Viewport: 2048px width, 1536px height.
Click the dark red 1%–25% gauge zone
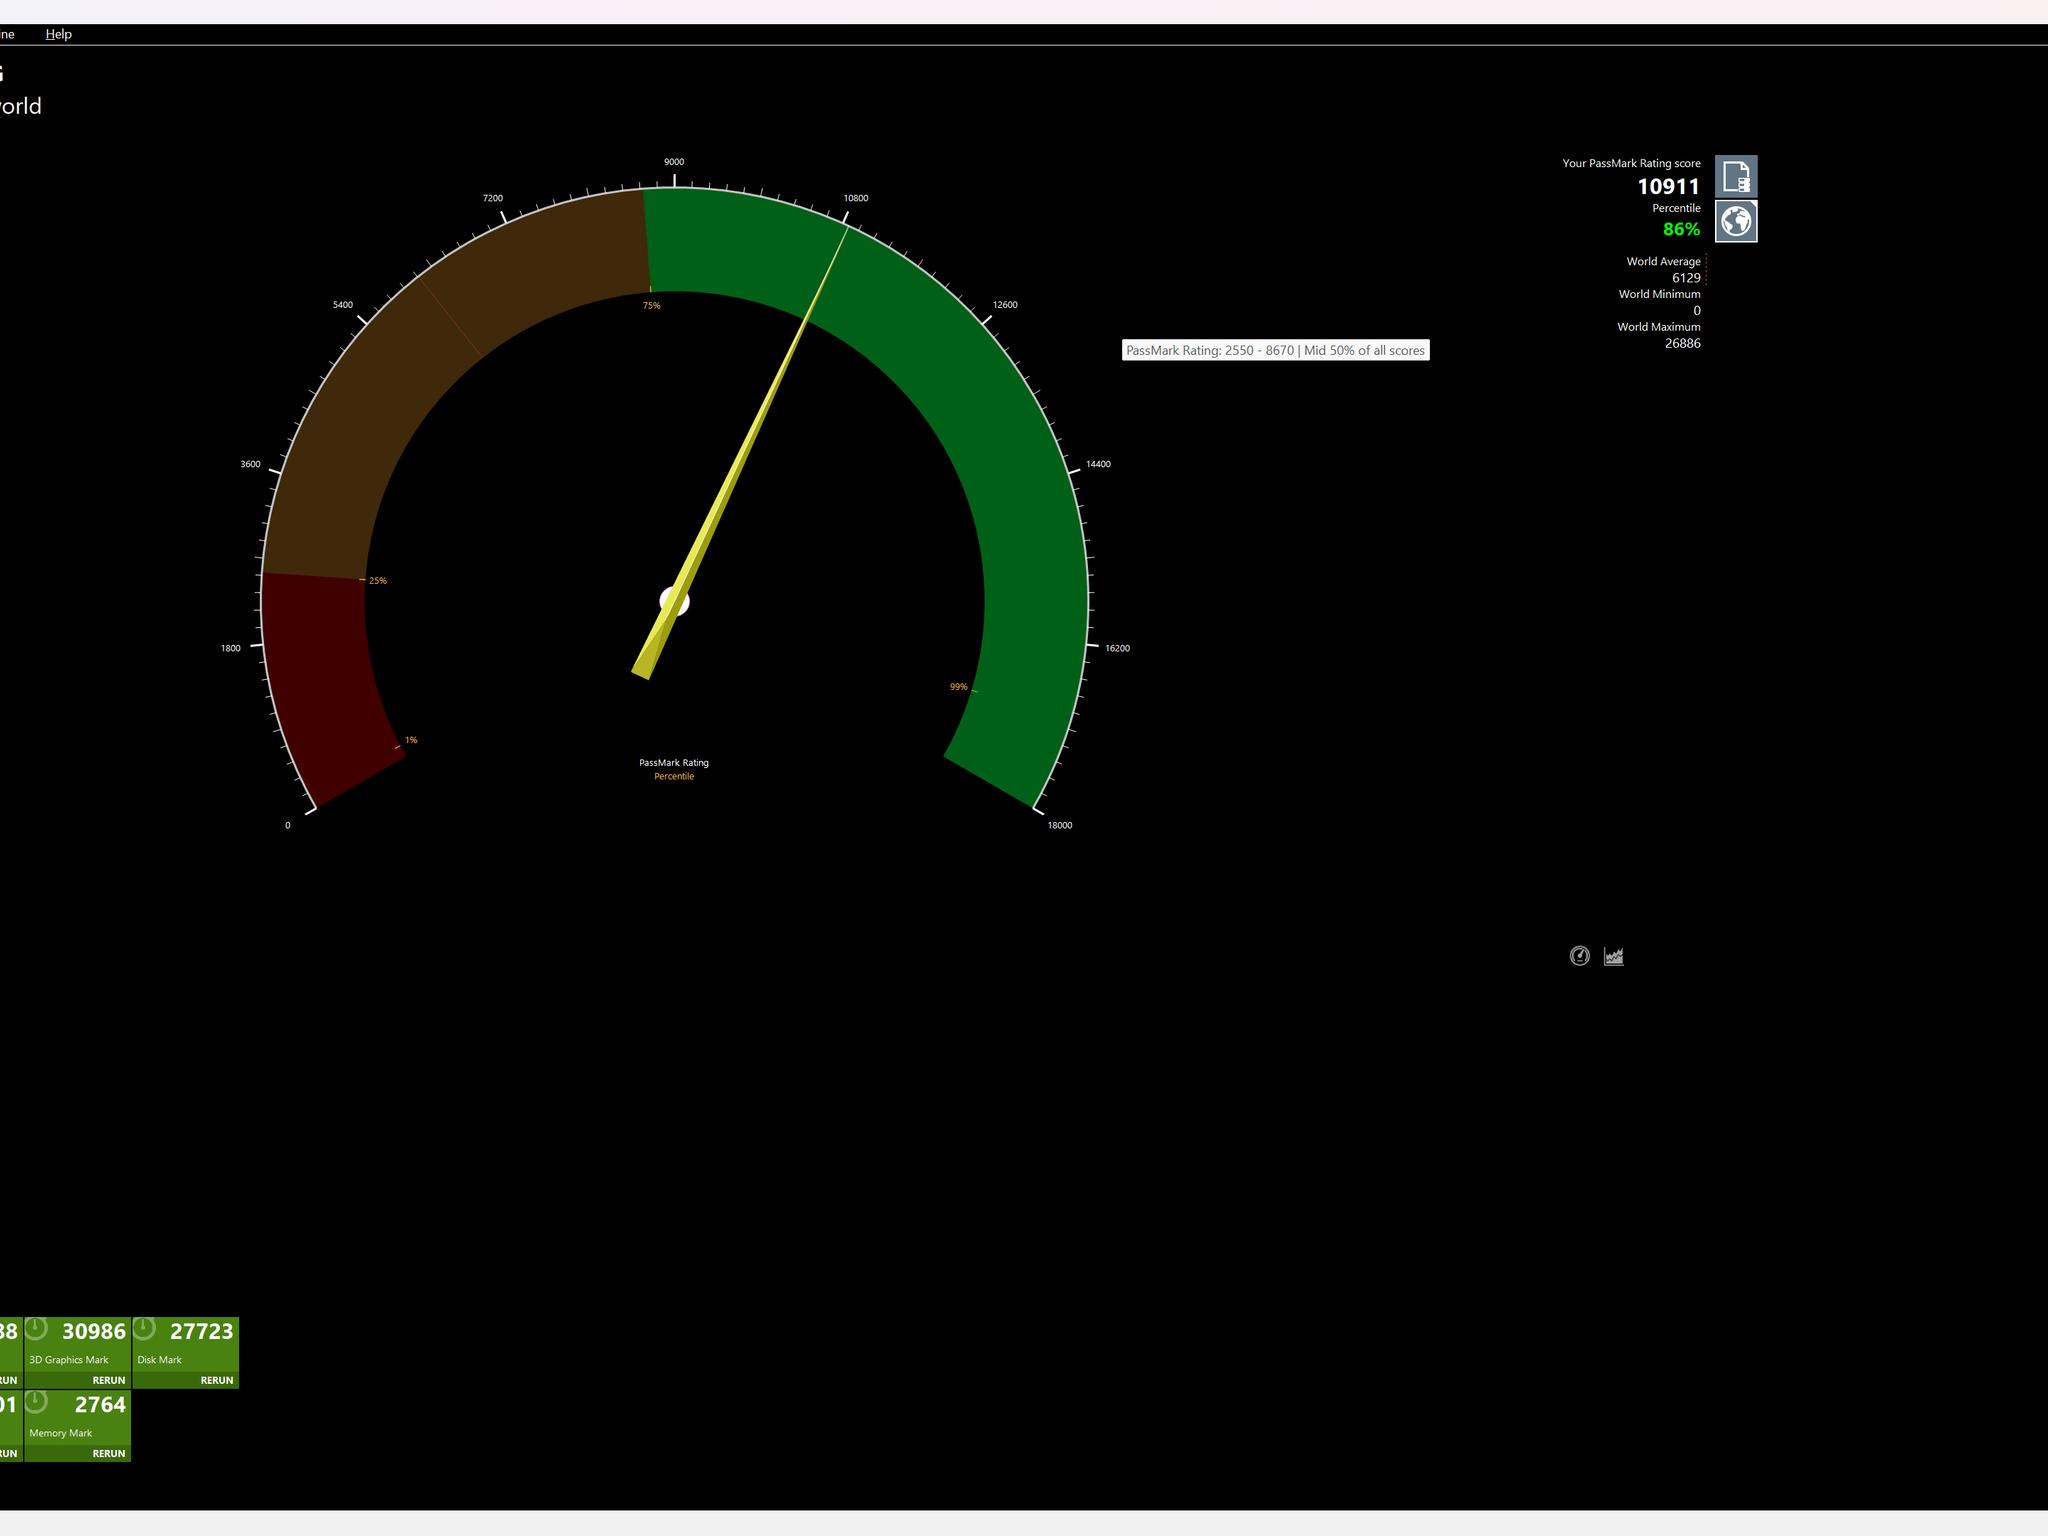(325, 680)
